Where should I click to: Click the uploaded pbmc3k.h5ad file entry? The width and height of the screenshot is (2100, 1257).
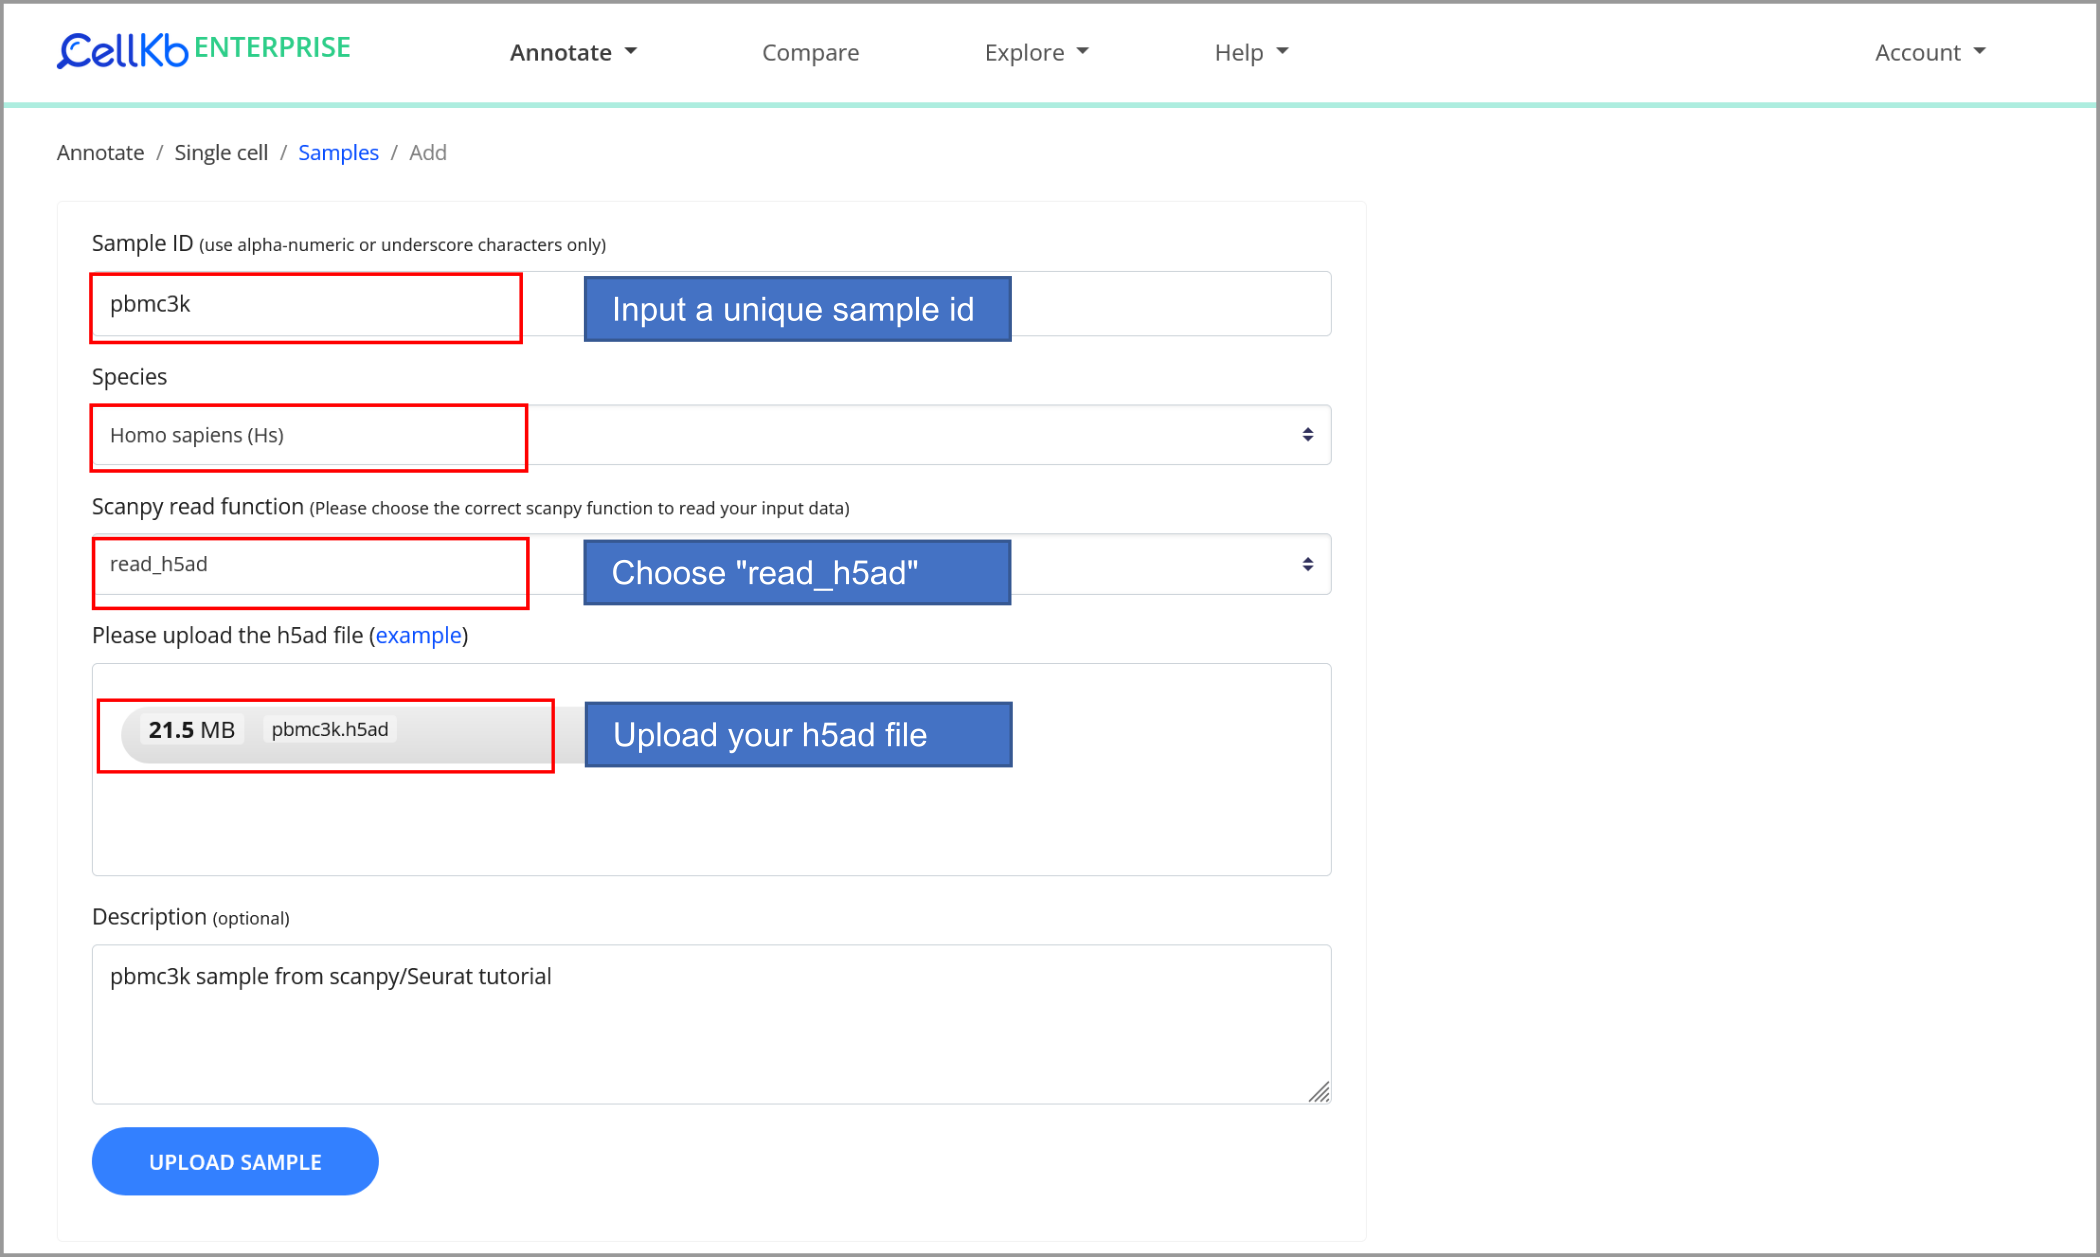click(x=330, y=730)
